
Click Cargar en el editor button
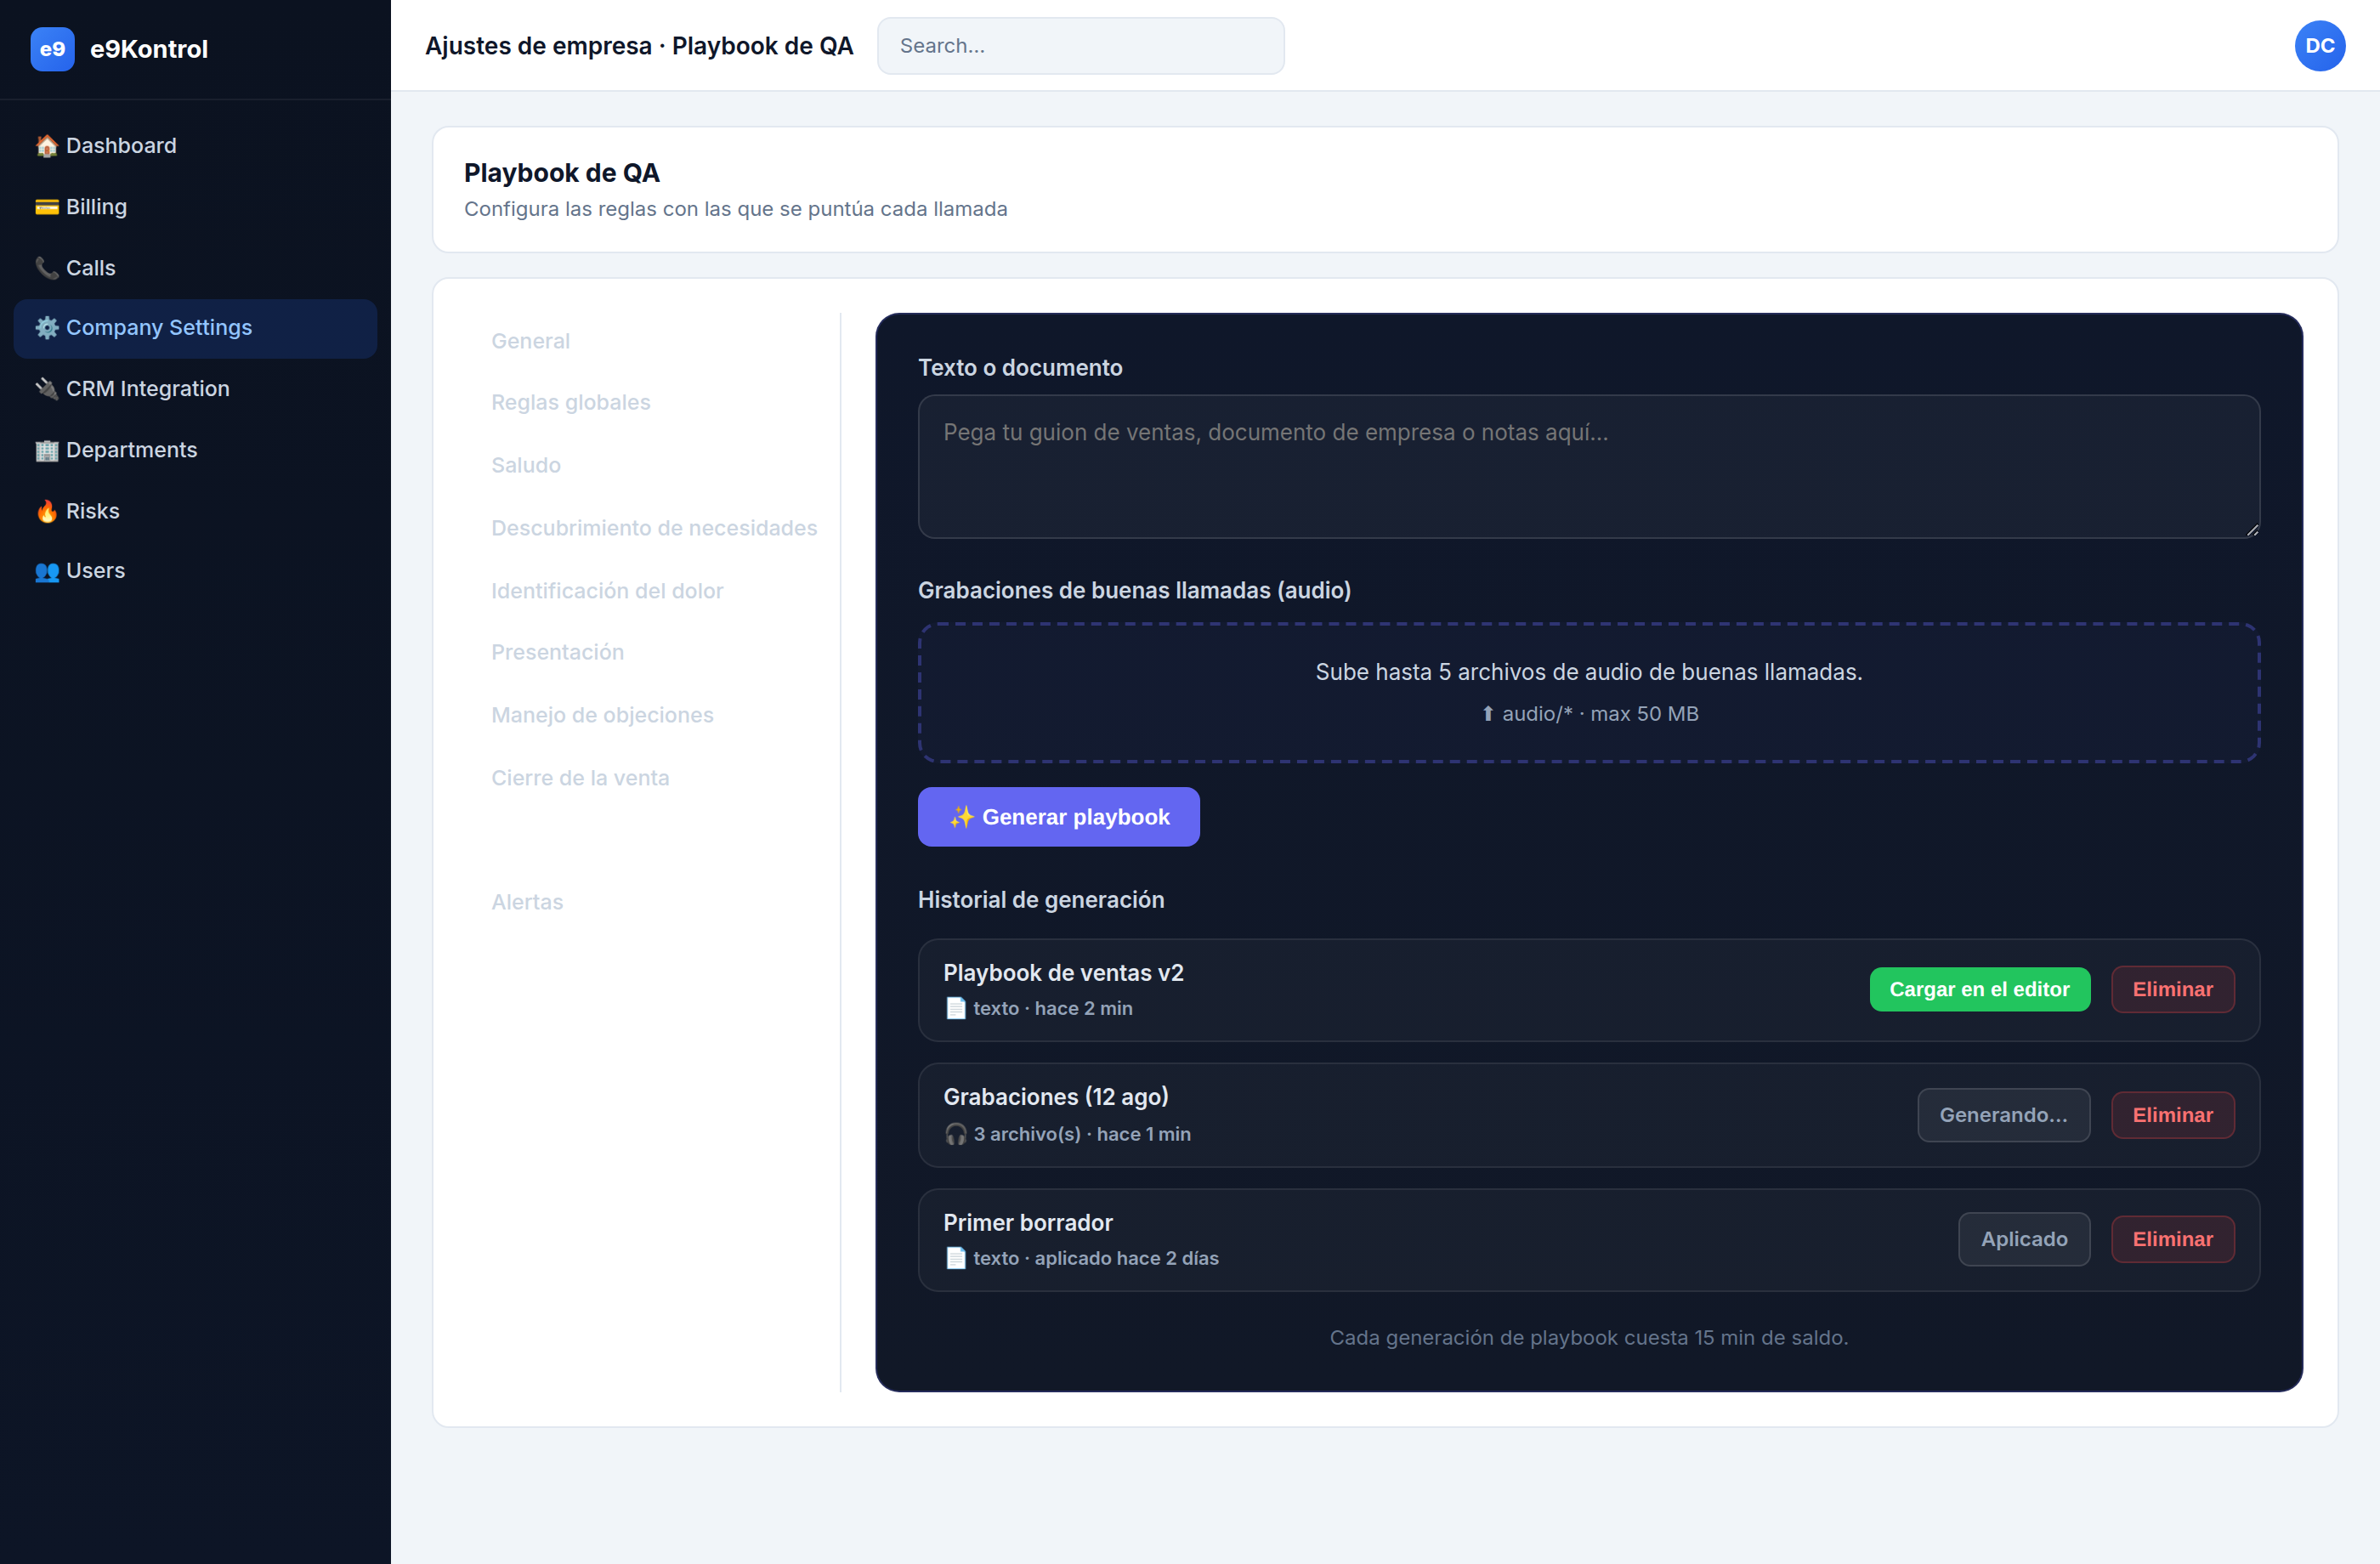click(x=1979, y=989)
